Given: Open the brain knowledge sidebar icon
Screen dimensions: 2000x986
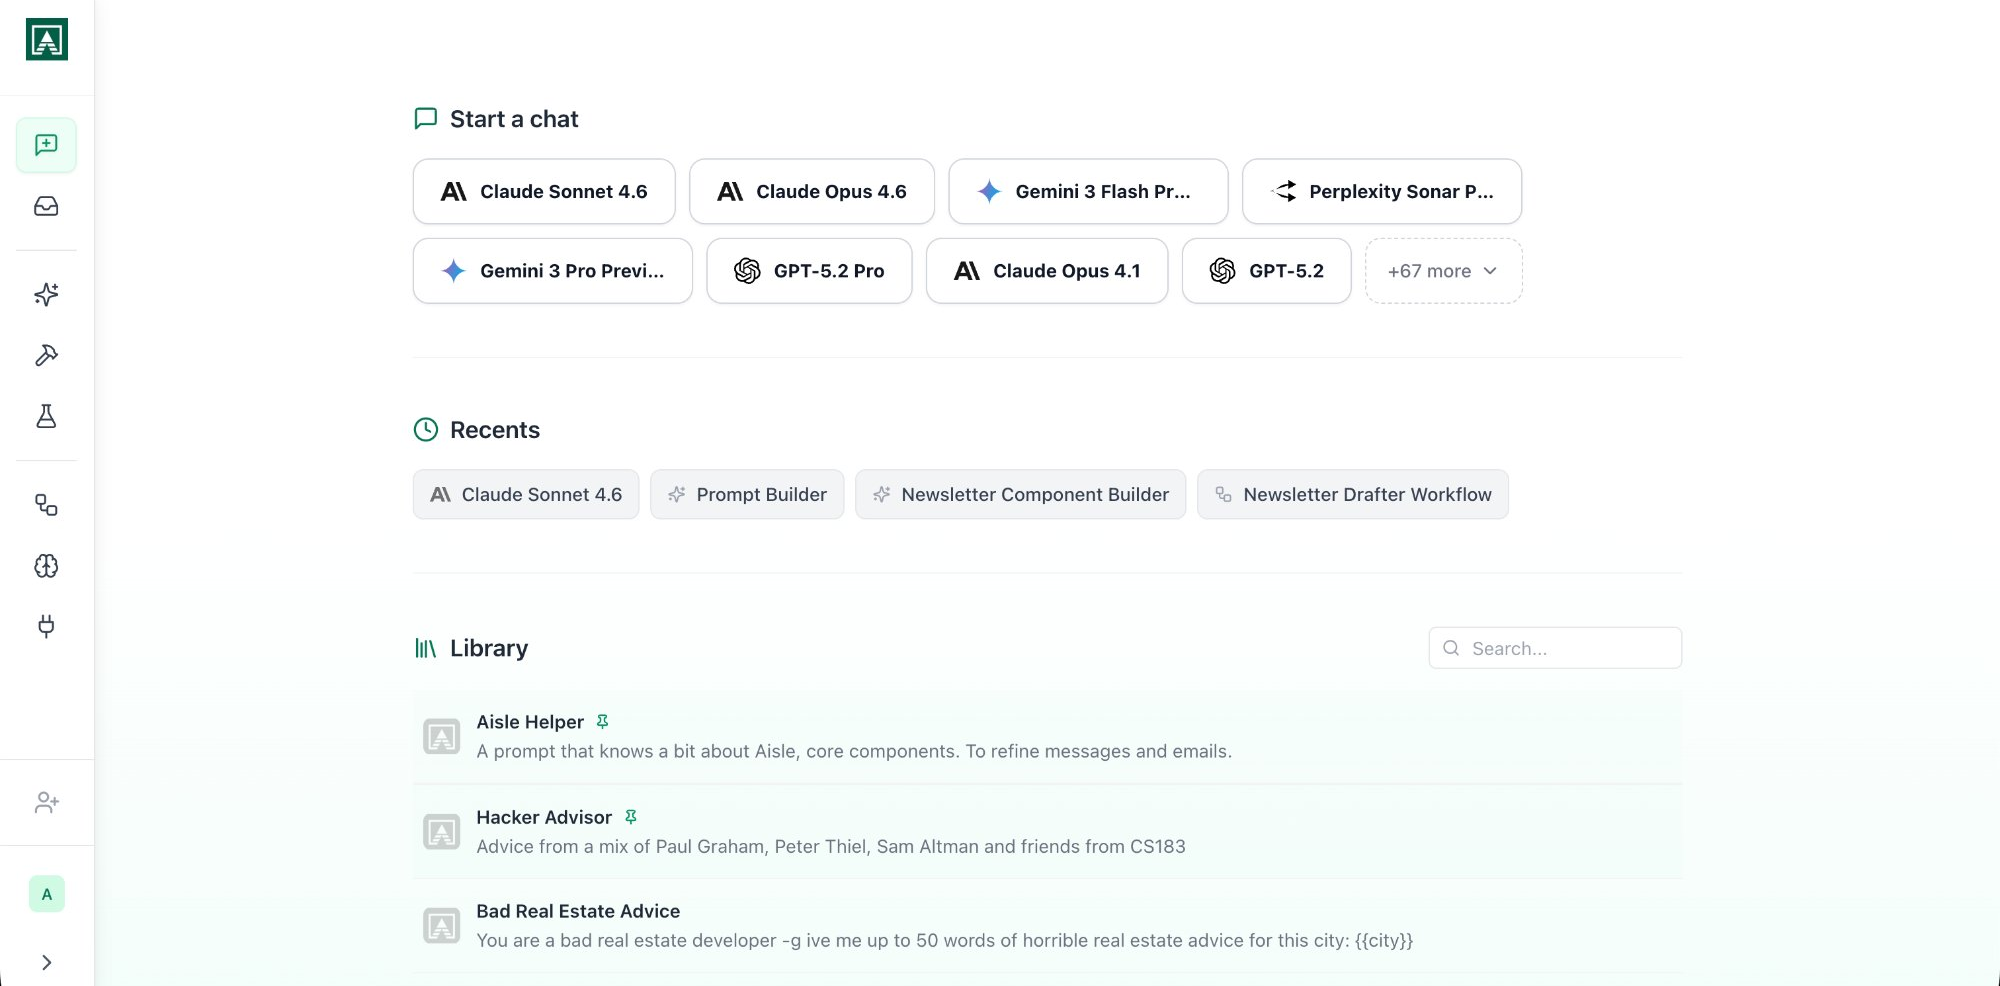Looking at the screenshot, I should click(46, 566).
